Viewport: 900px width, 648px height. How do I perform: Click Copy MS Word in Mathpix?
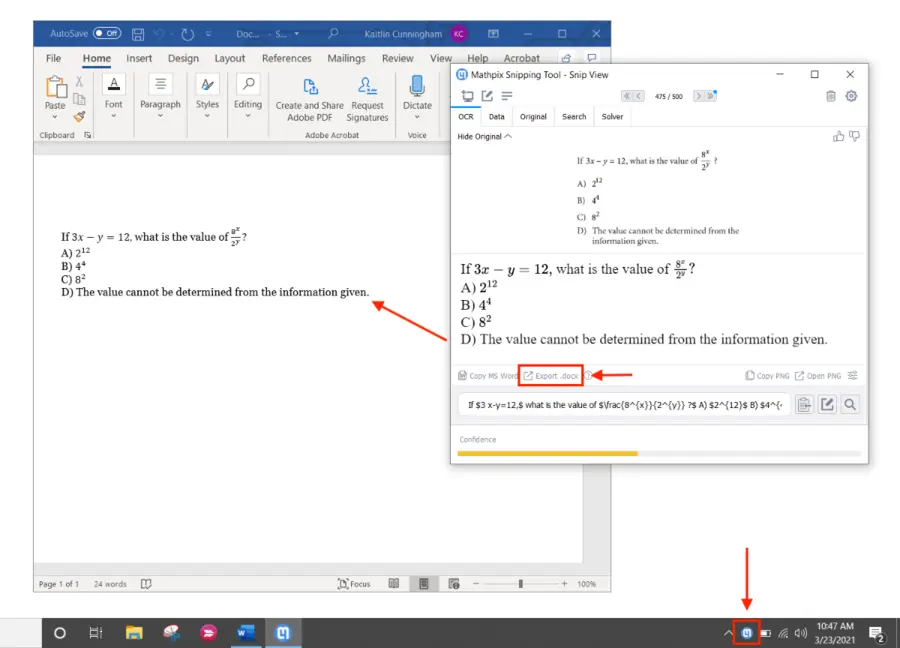tap(487, 376)
